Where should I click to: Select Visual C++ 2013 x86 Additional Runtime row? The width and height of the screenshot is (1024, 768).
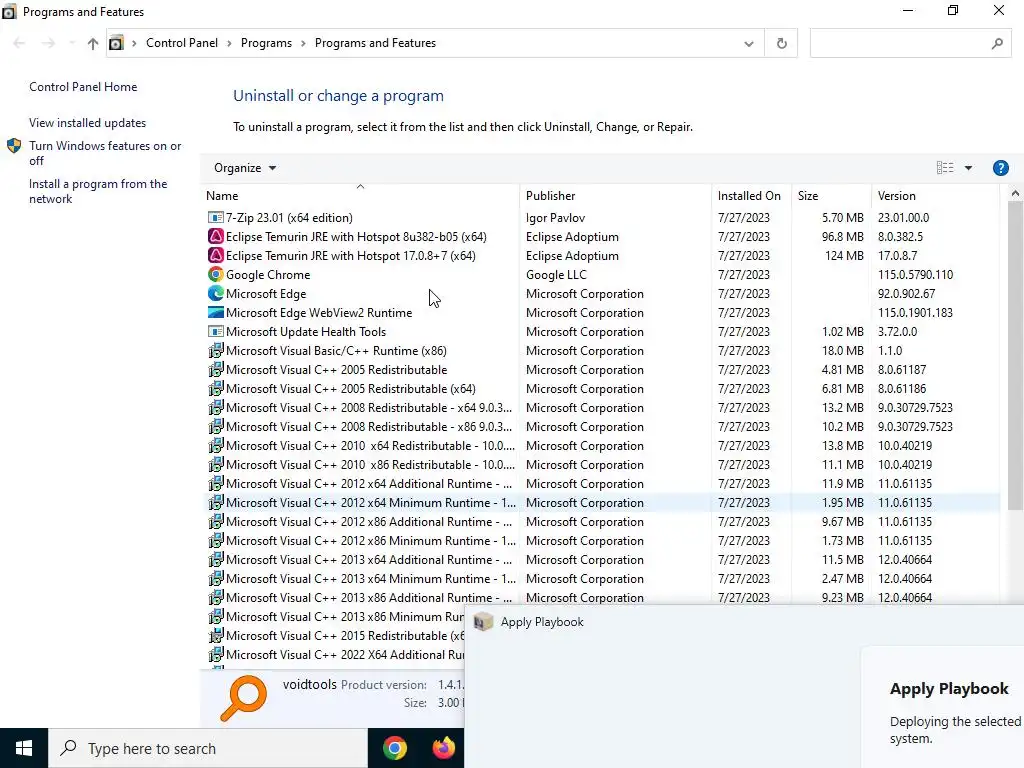tap(603, 597)
